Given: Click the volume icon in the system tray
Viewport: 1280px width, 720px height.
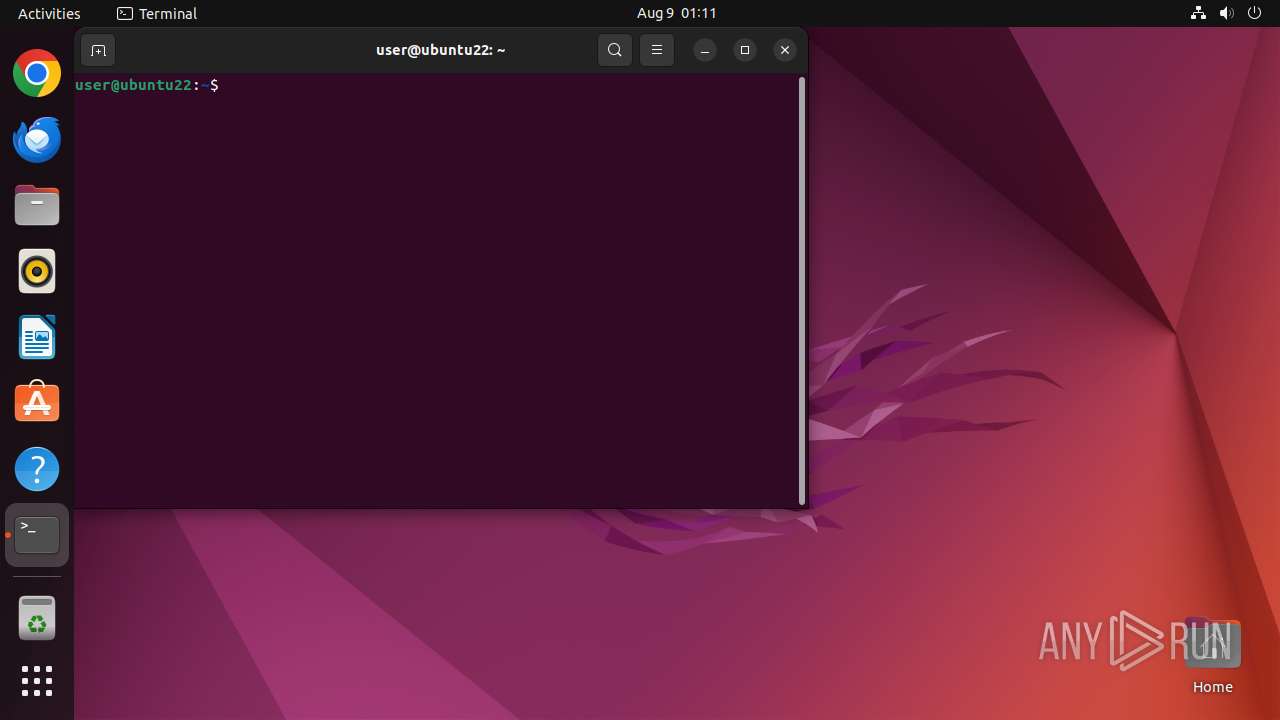Looking at the screenshot, I should pos(1226,13).
